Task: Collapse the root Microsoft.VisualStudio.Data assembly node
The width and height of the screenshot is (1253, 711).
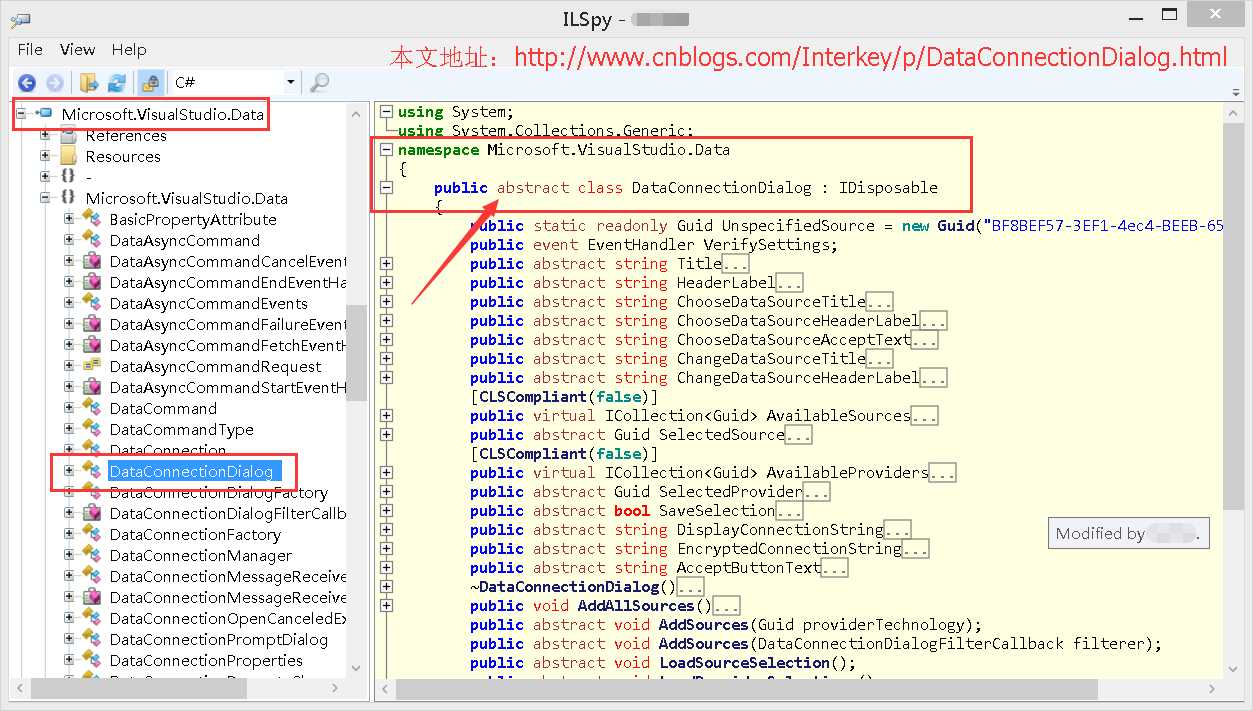Action: pyautogui.click(x=21, y=114)
